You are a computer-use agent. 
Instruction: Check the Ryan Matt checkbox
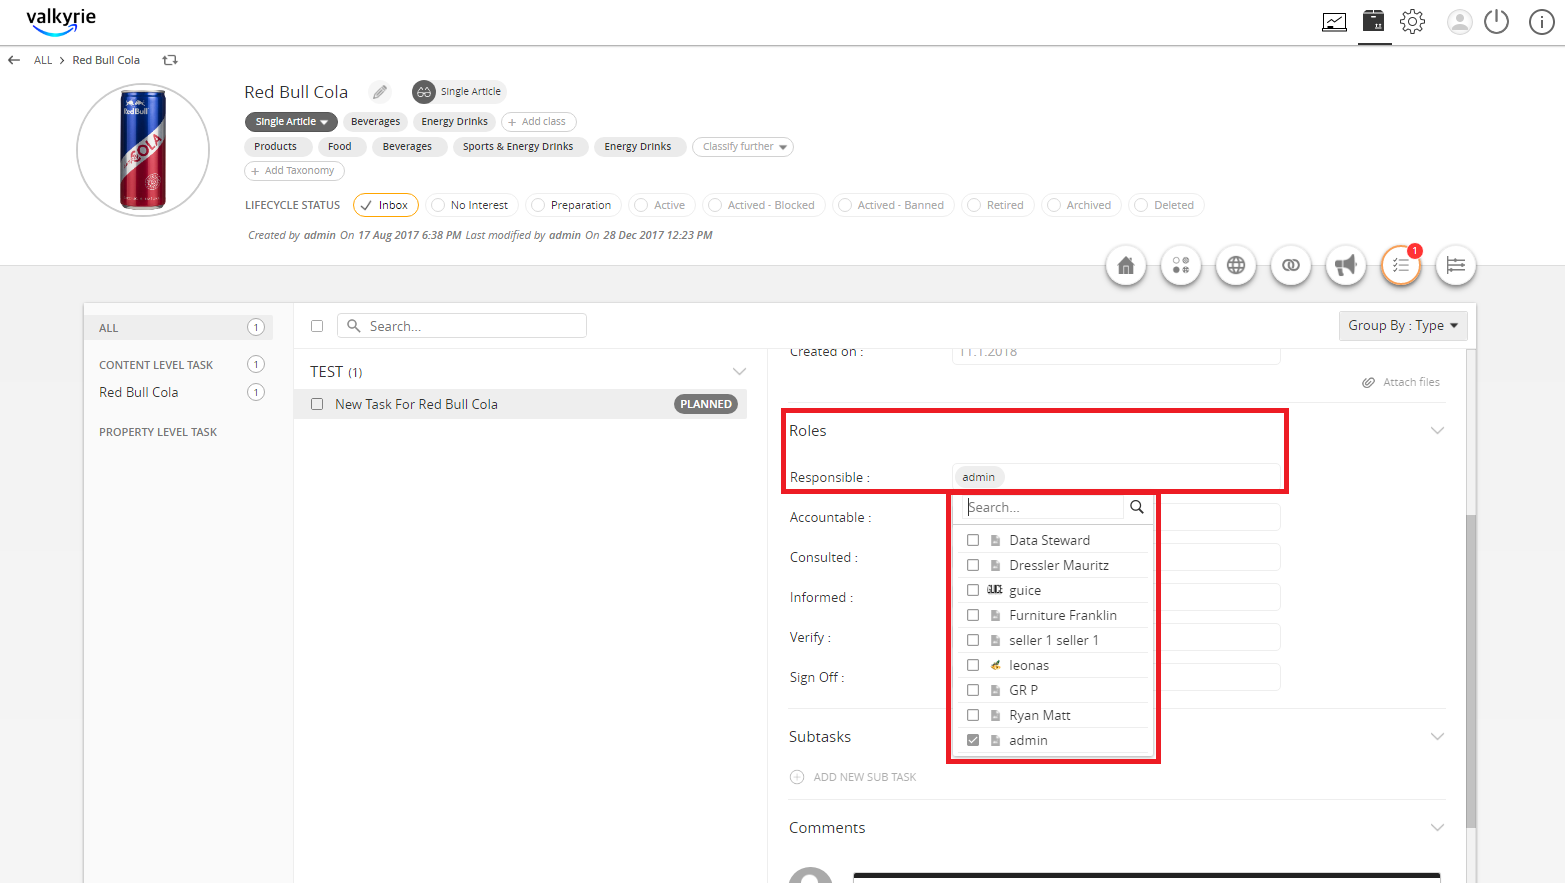pyautogui.click(x=973, y=715)
